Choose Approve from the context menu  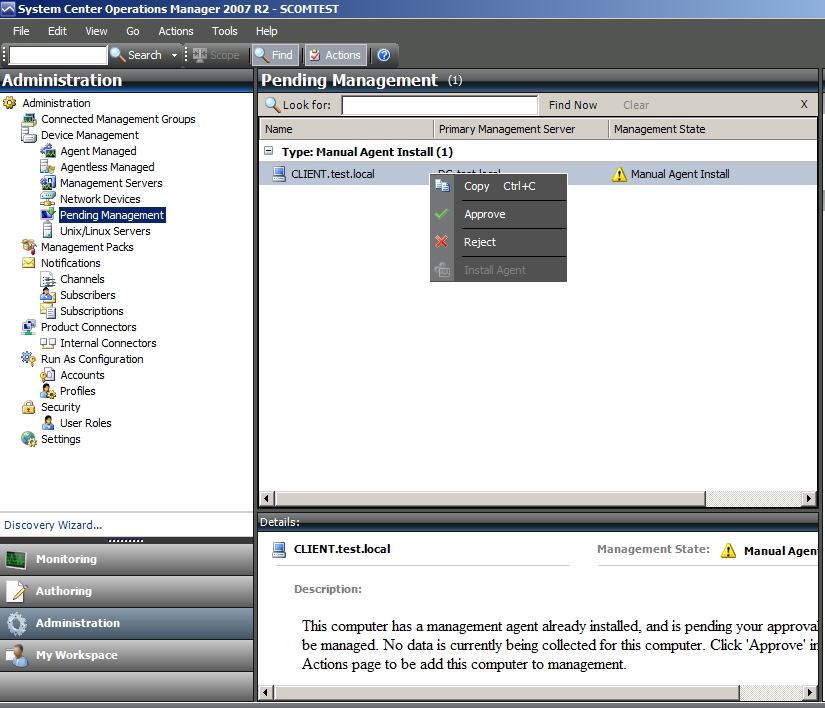point(484,214)
